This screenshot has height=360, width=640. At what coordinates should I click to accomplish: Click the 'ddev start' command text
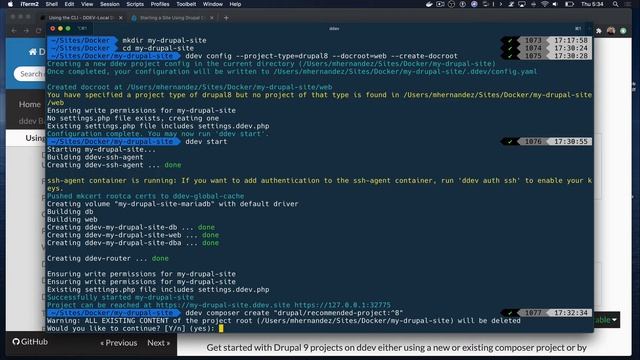(x=206, y=142)
